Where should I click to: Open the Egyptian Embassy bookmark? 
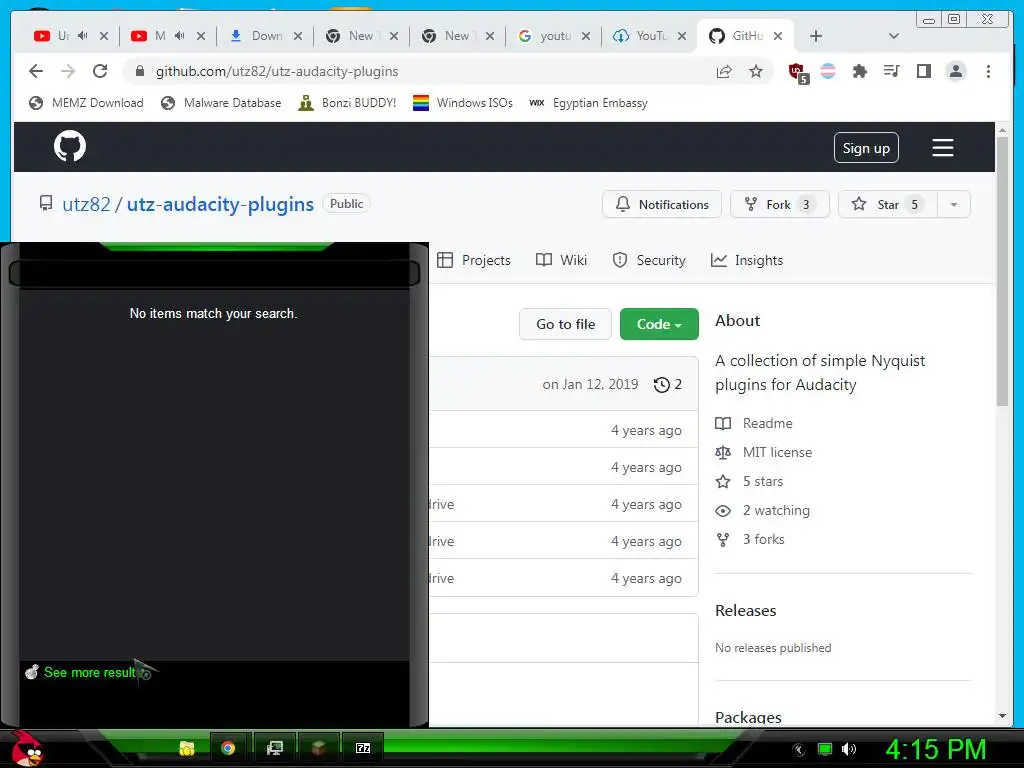(588, 103)
